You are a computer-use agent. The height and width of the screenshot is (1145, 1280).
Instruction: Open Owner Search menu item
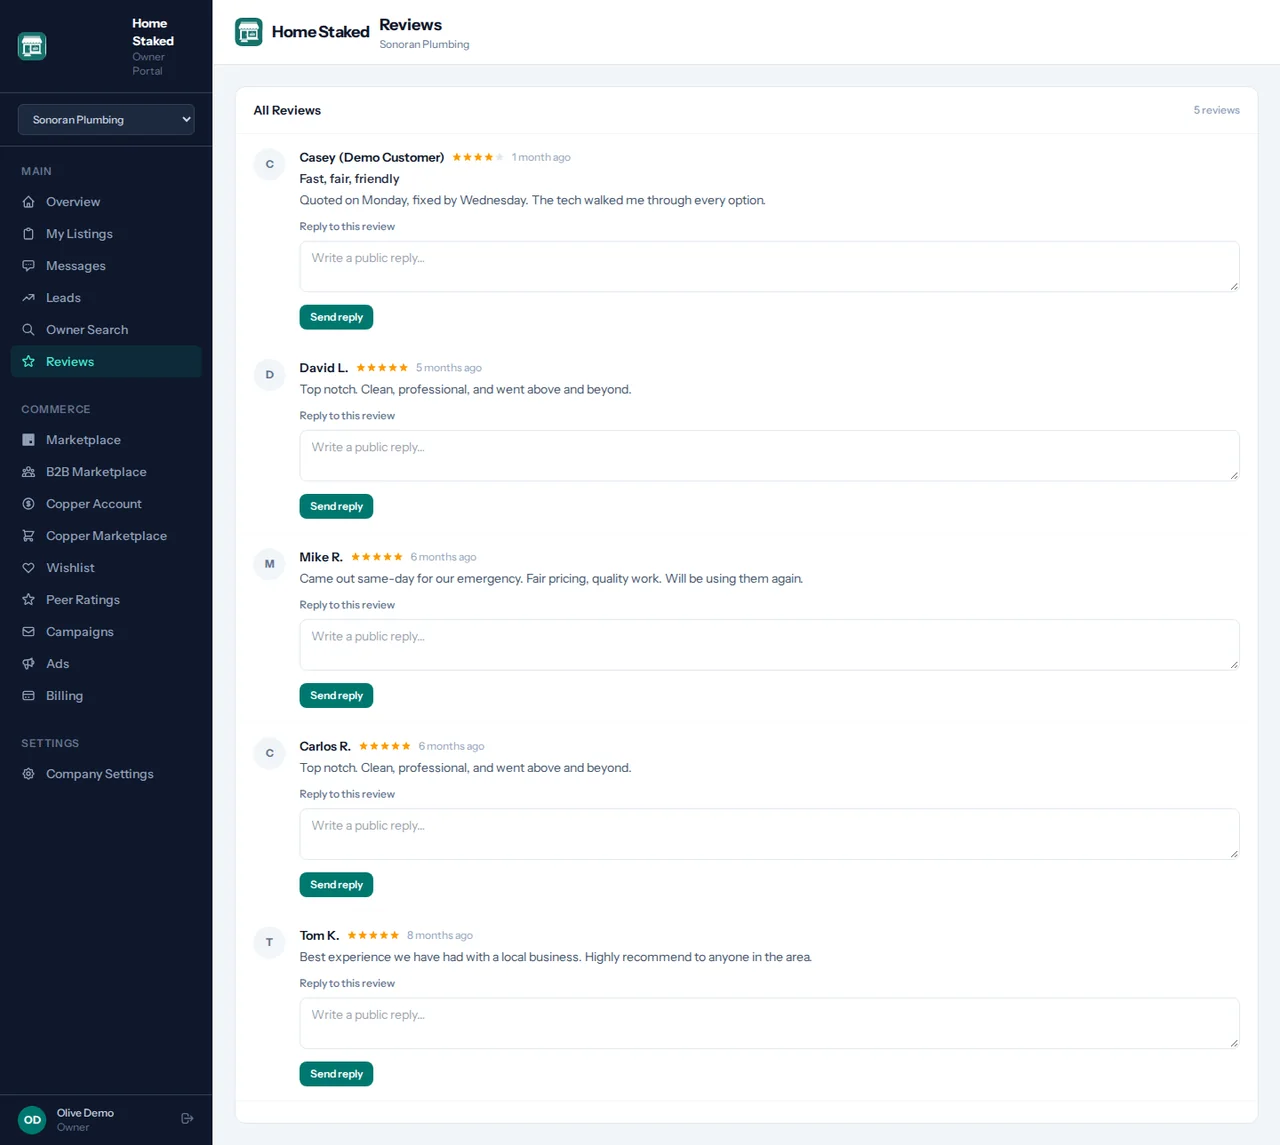click(x=106, y=330)
